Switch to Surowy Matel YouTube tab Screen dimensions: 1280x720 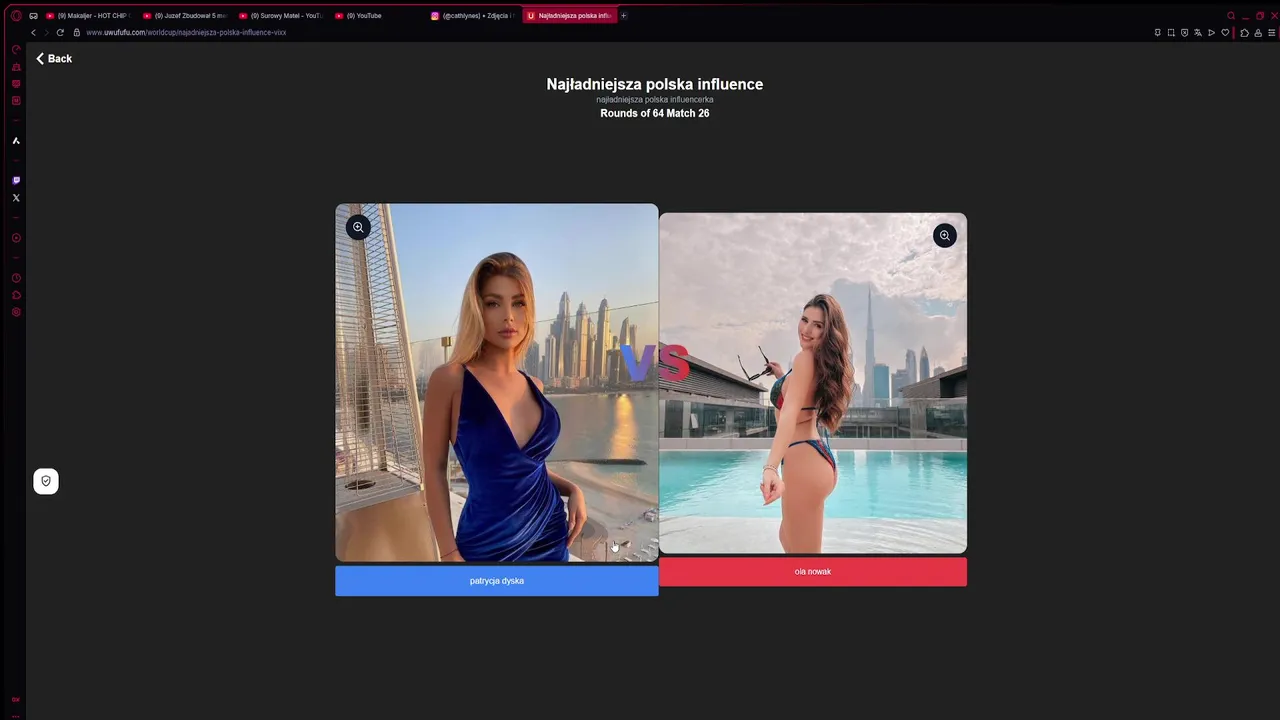pyautogui.click(x=281, y=16)
